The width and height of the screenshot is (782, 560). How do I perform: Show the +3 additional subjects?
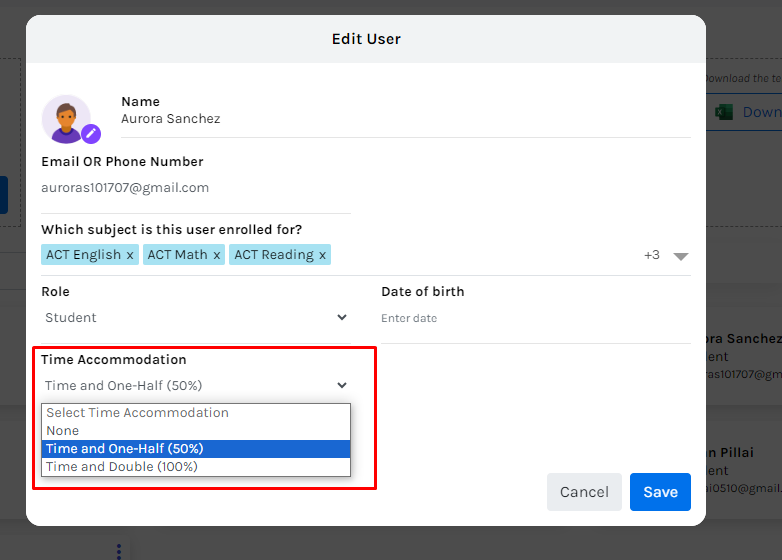[x=651, y=255]
